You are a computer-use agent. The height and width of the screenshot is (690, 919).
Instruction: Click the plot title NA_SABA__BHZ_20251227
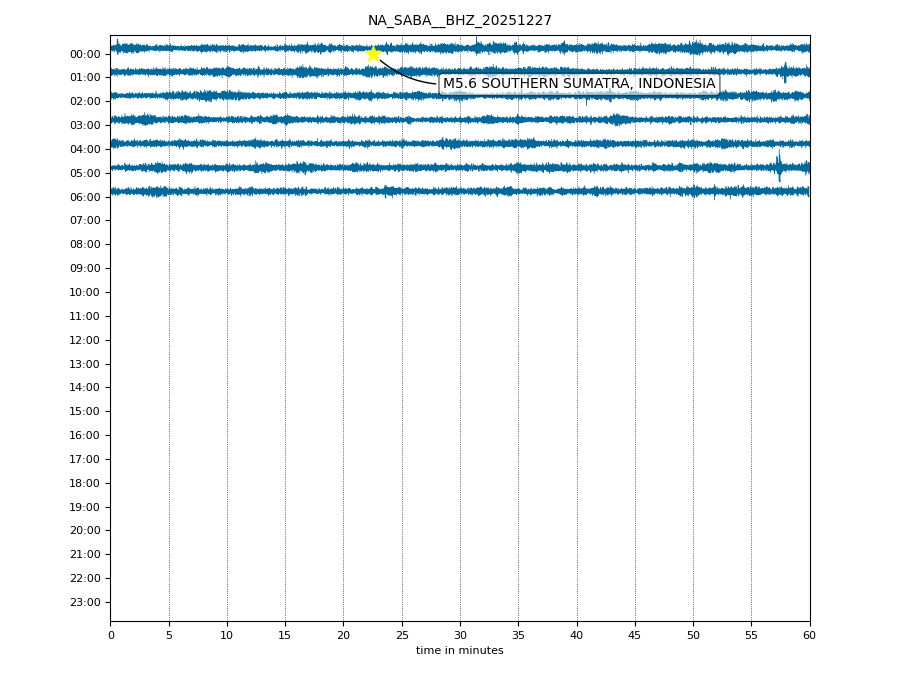pos(459,21)
